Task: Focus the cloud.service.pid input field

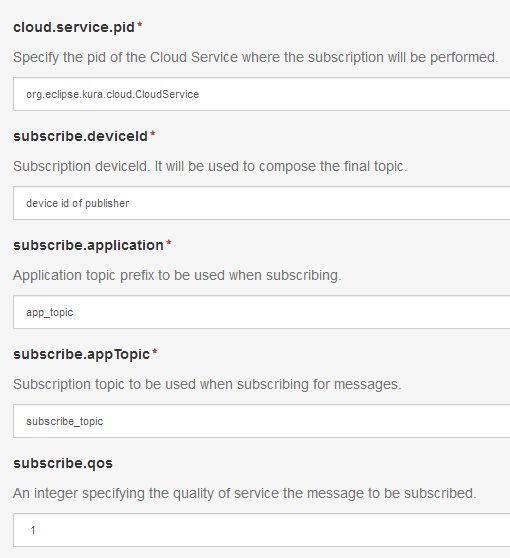Action: 262,94
